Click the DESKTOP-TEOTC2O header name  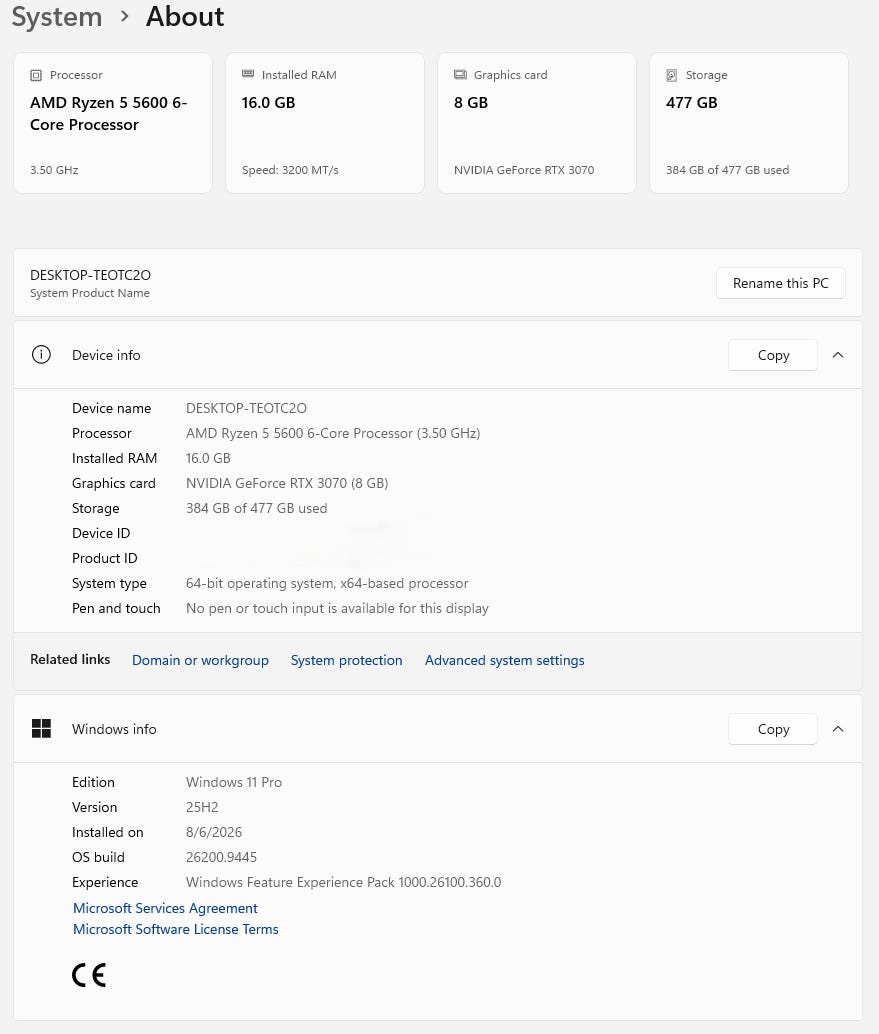pyautogui.click(x=90, y=275)
